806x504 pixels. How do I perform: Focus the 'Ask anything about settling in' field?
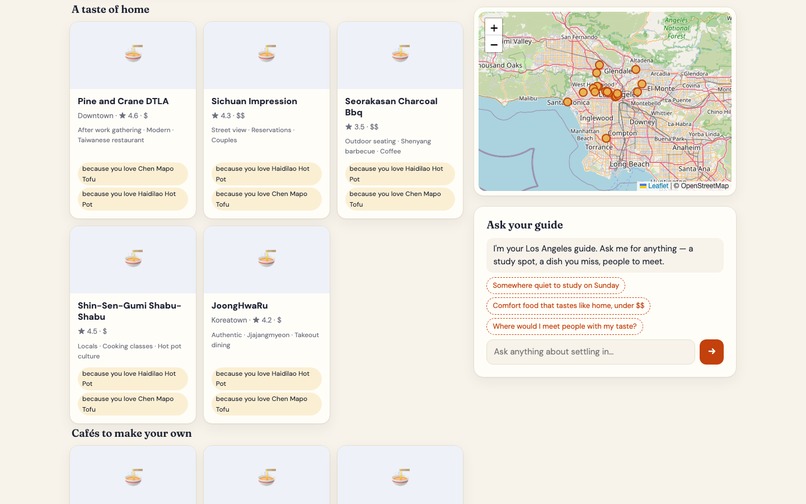[x=591, y=352]
